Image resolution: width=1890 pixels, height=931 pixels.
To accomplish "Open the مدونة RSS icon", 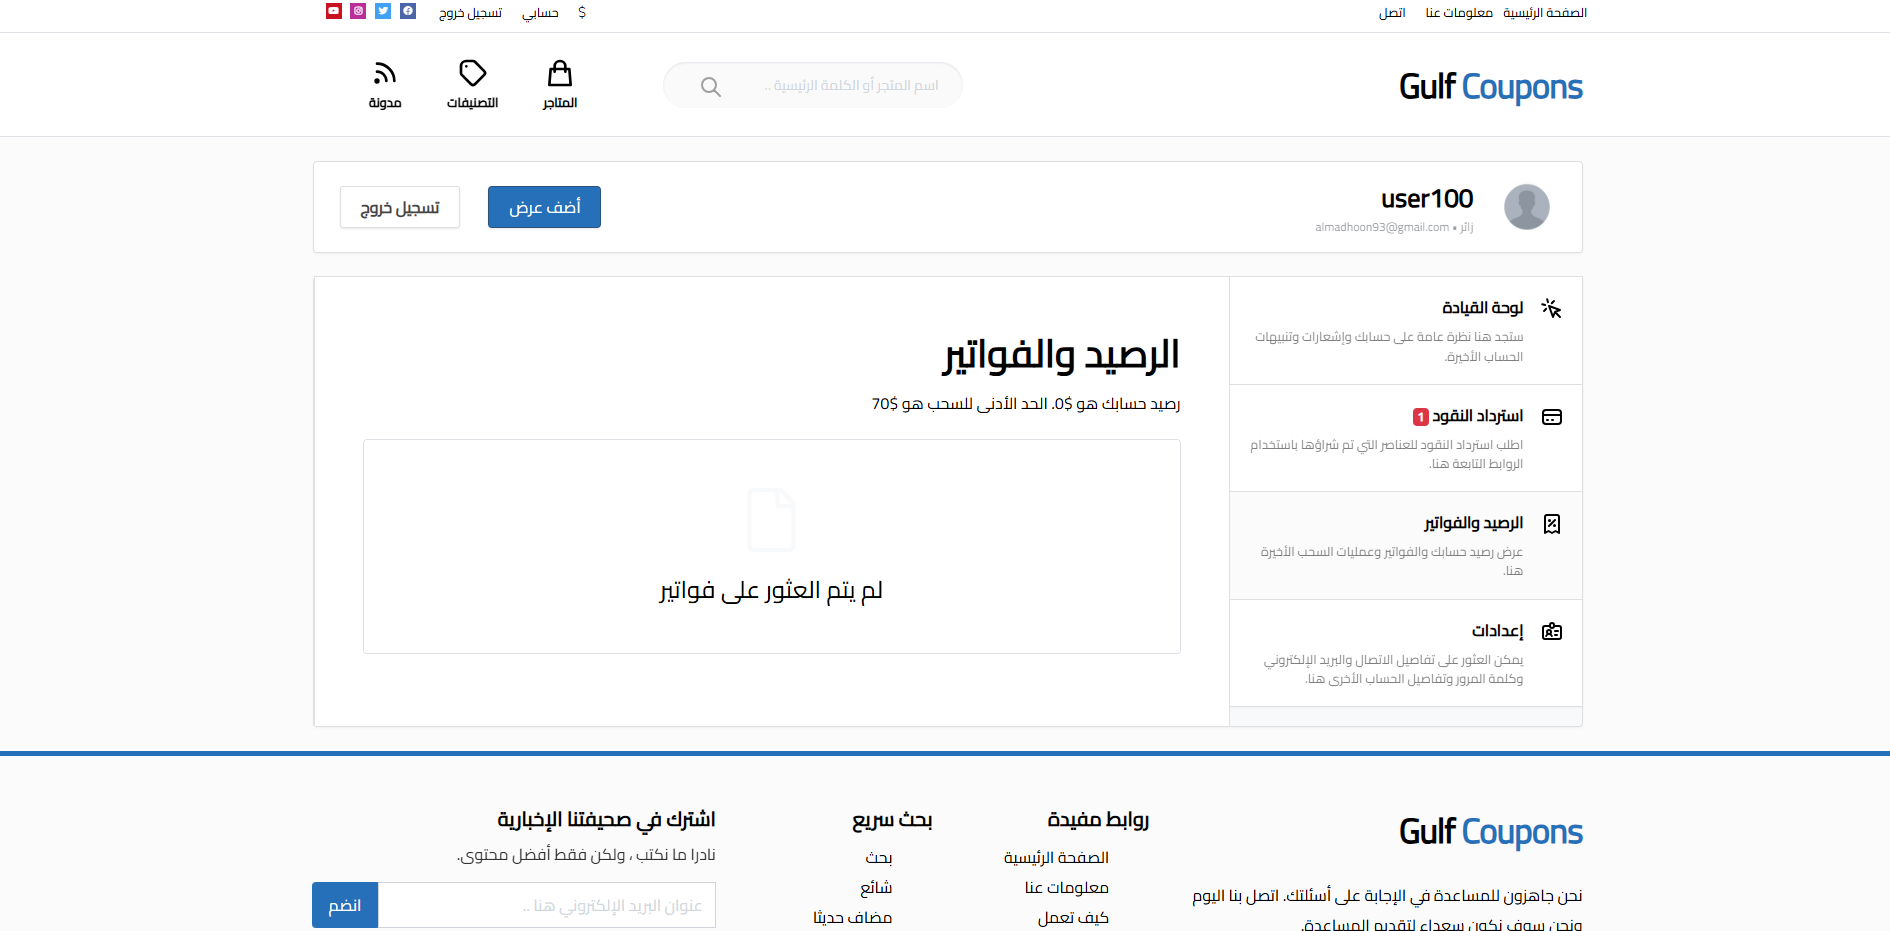I will click(x=385, y=72).
